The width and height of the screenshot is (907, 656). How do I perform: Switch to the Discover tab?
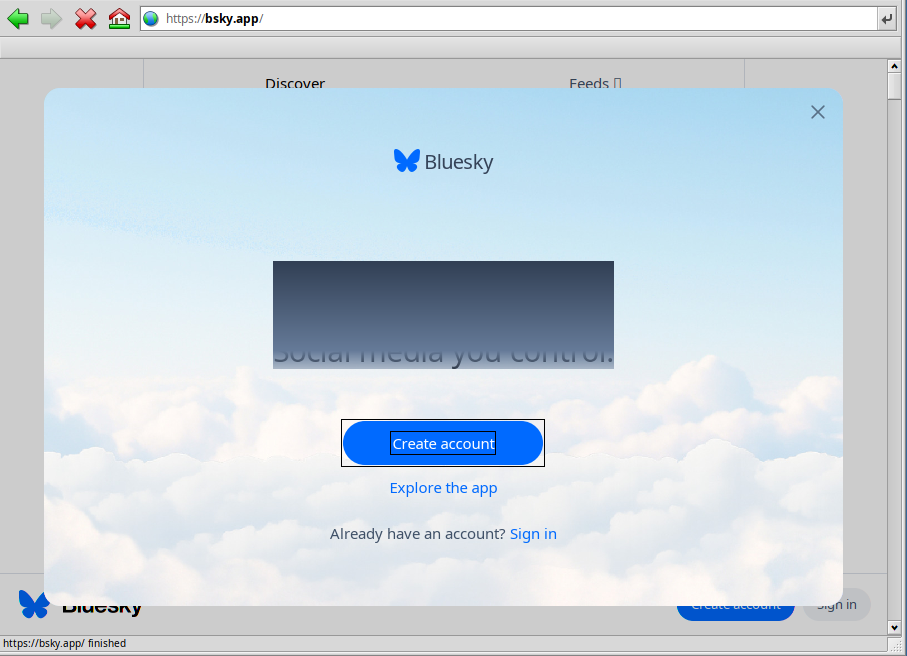click(x=295, y=83)
